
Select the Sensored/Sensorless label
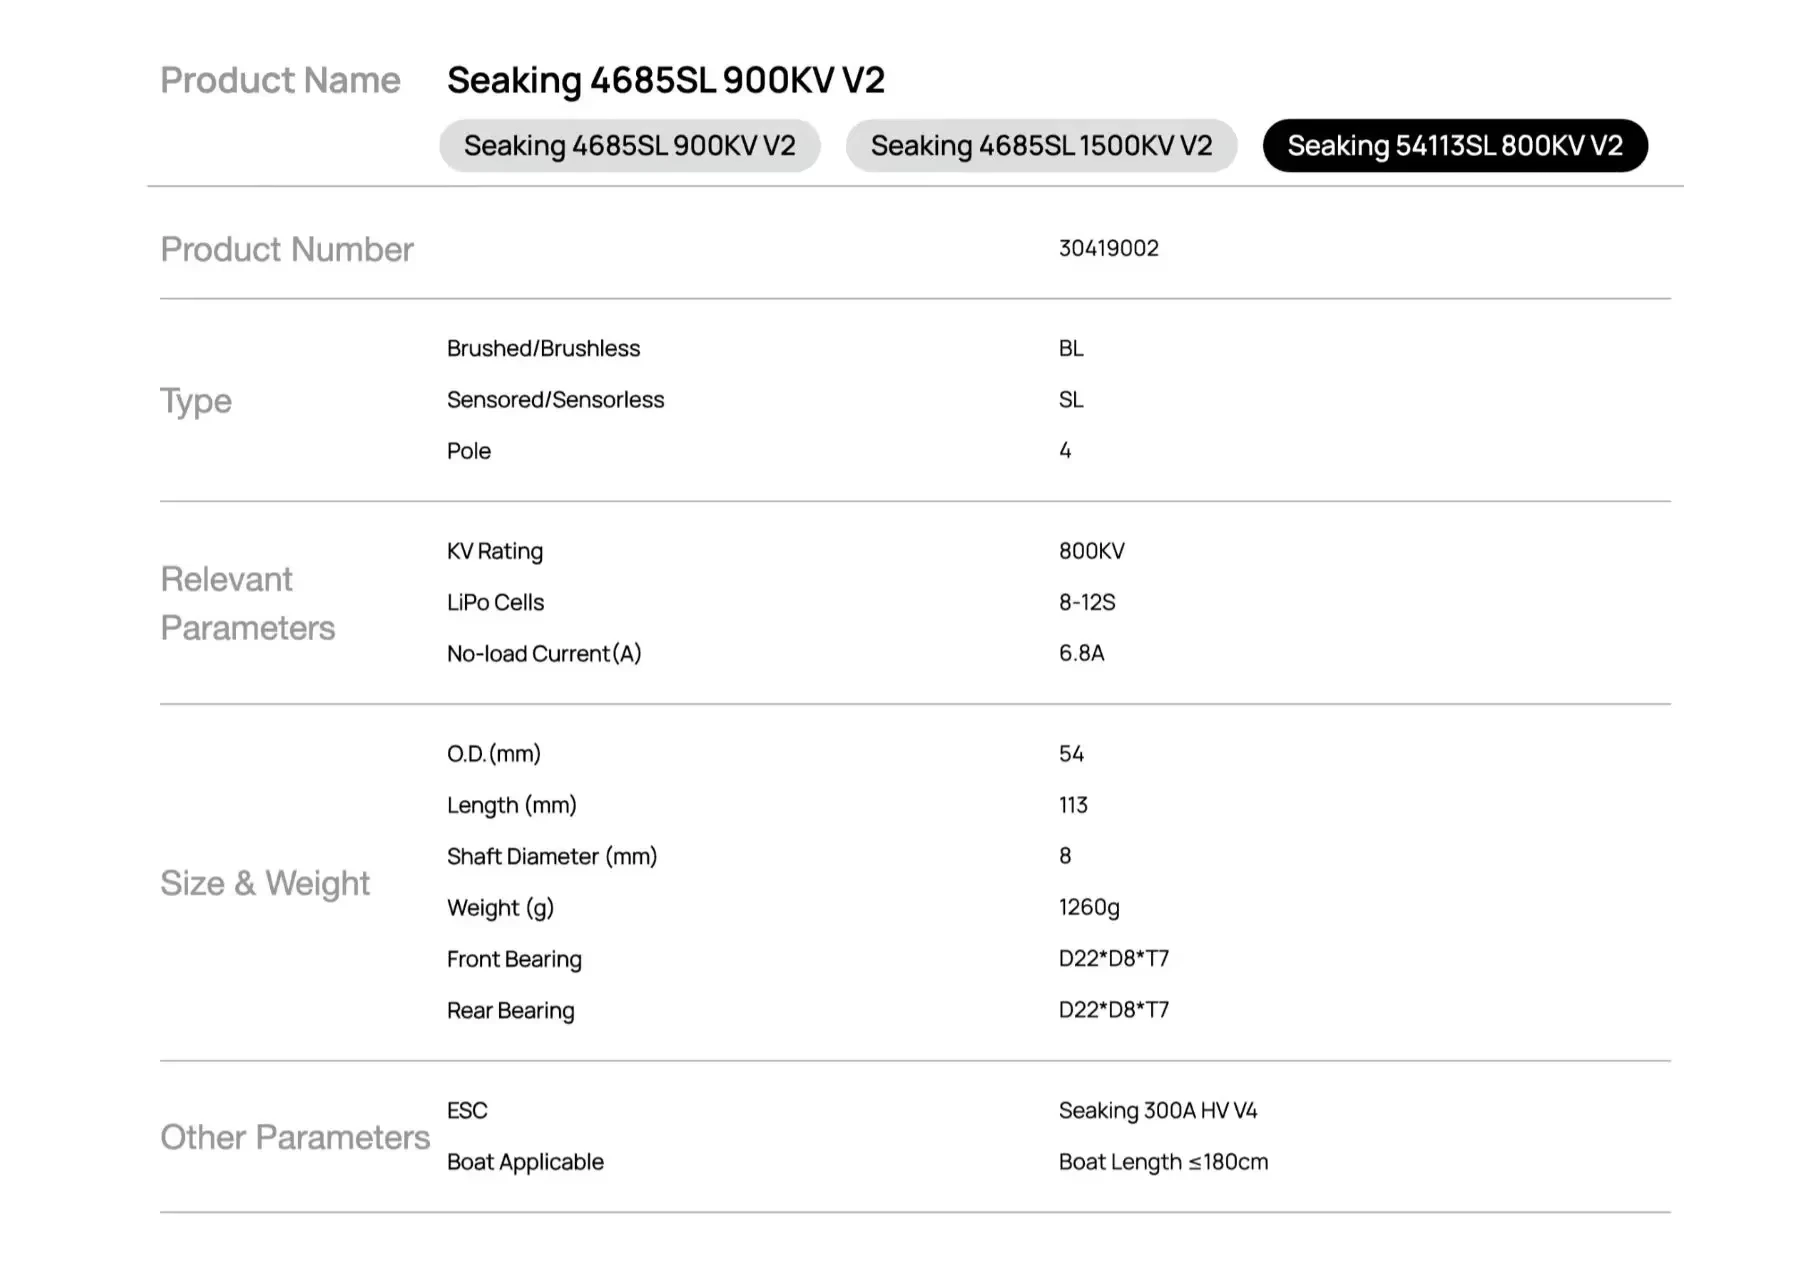click(x=555, y=400)
